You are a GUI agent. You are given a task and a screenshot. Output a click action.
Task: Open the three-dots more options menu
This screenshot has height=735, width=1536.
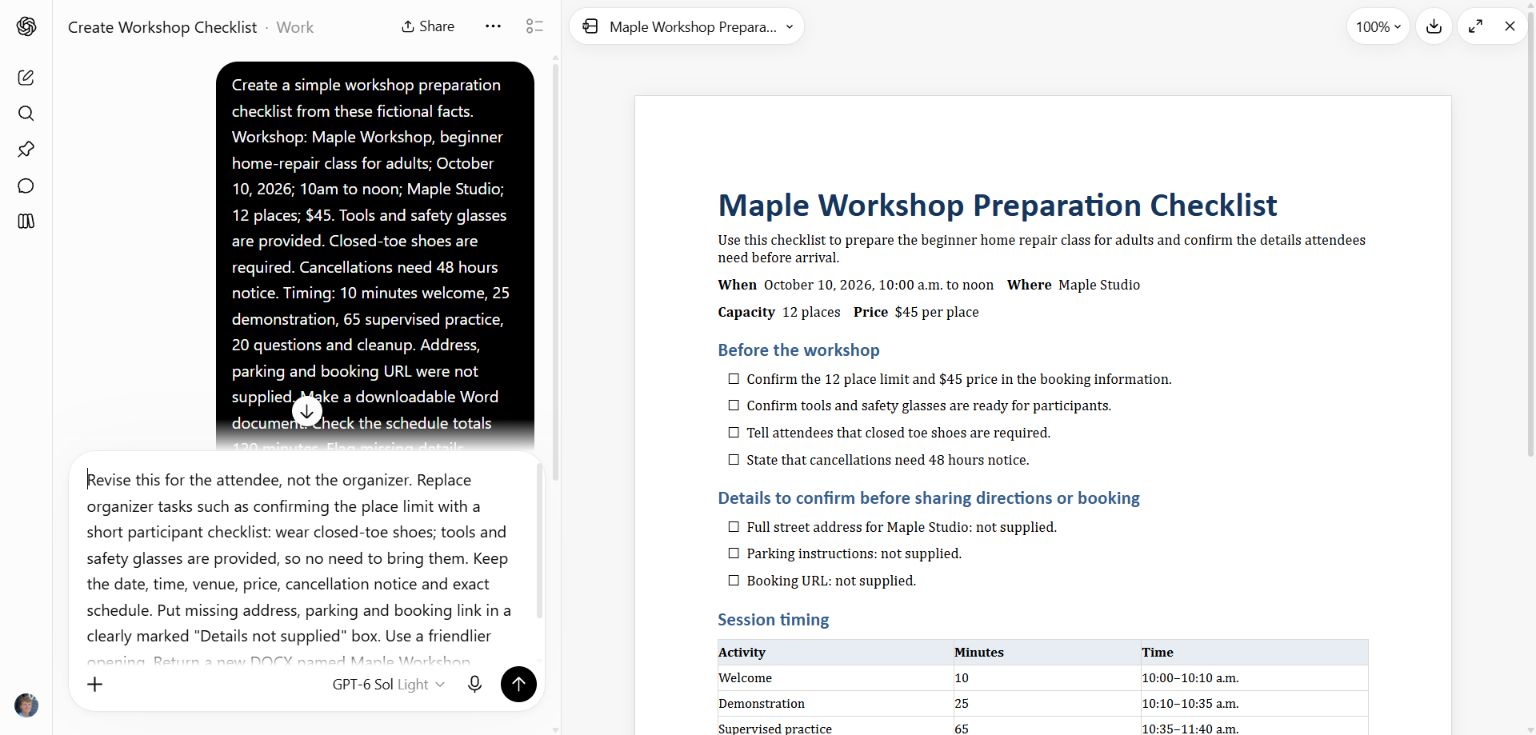point(493,27)
